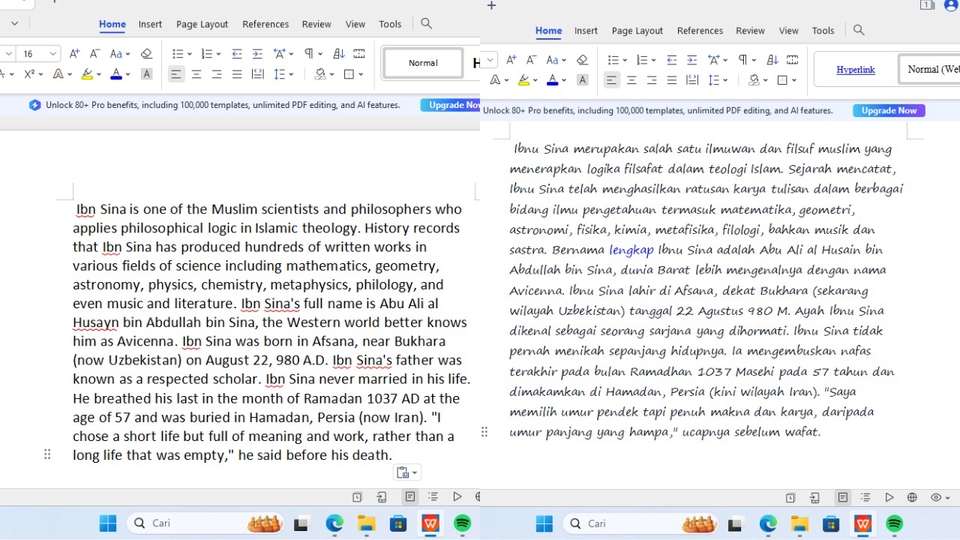Toggle print layout view in left status bar
This screenshot has width=960, height=540.
410,497
